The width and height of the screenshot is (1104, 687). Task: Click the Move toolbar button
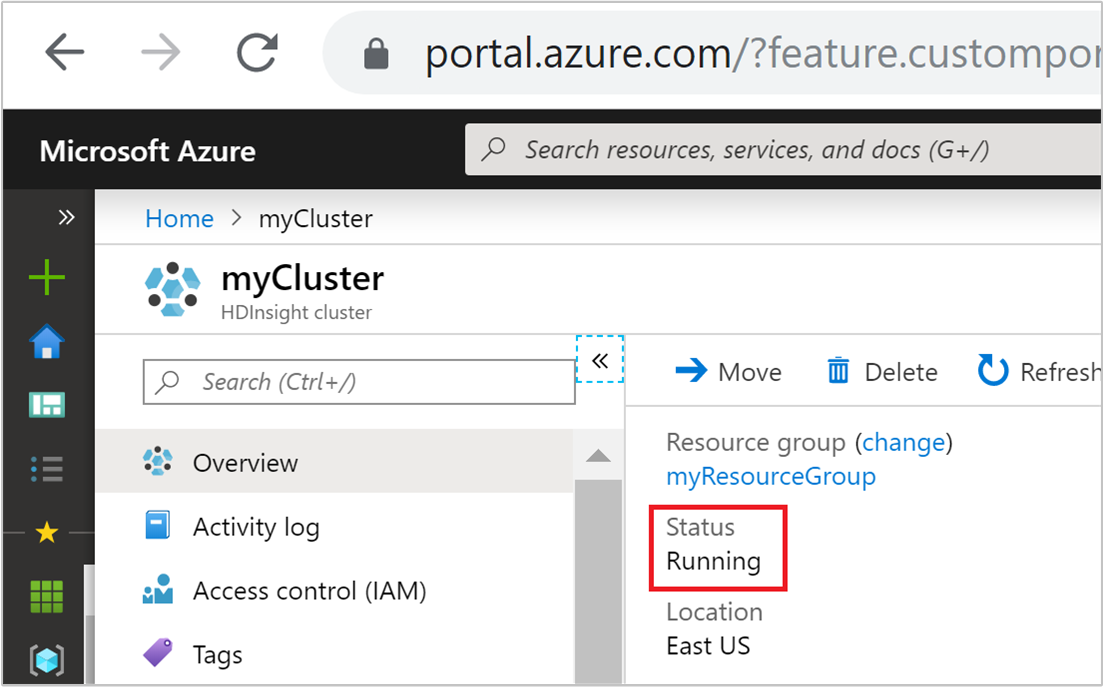729,372
